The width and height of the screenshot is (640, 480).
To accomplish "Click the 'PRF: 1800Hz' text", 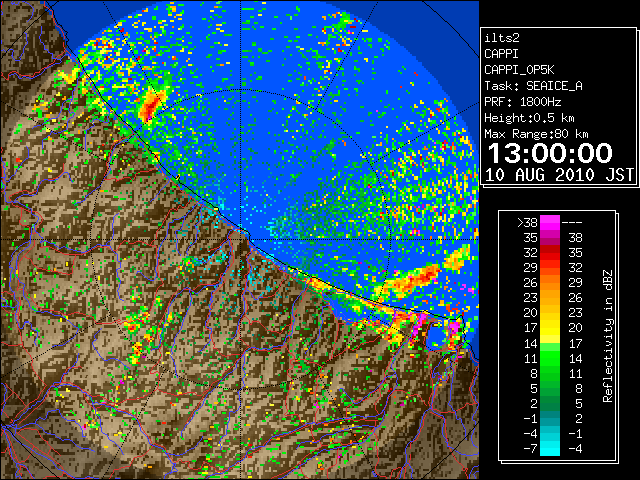I will [x=522, y=102].
